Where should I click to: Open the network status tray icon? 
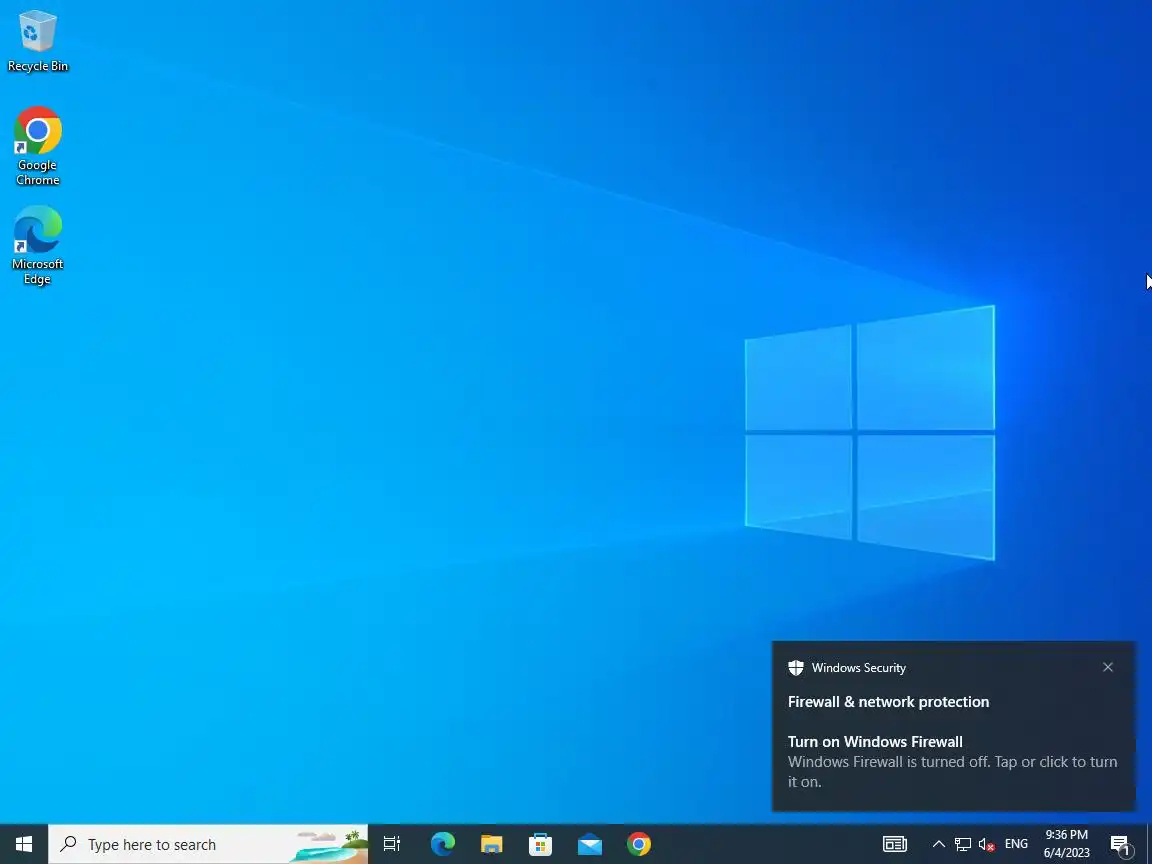[x=962, y=844]
